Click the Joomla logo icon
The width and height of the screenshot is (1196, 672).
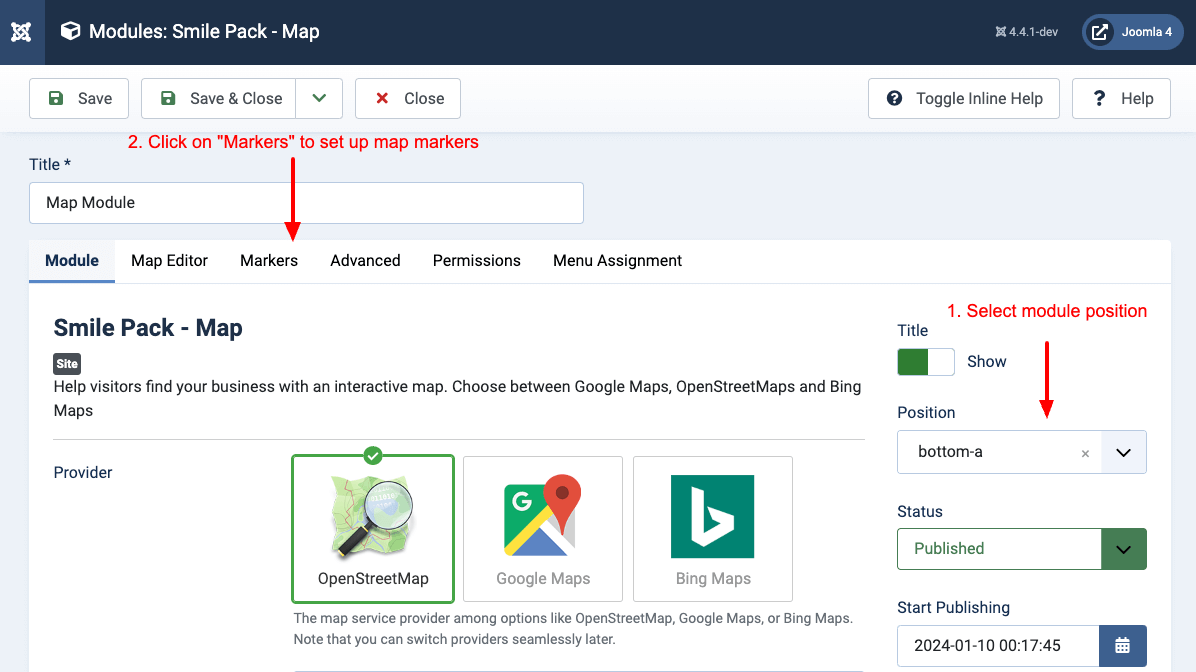(x=21, y=32)
